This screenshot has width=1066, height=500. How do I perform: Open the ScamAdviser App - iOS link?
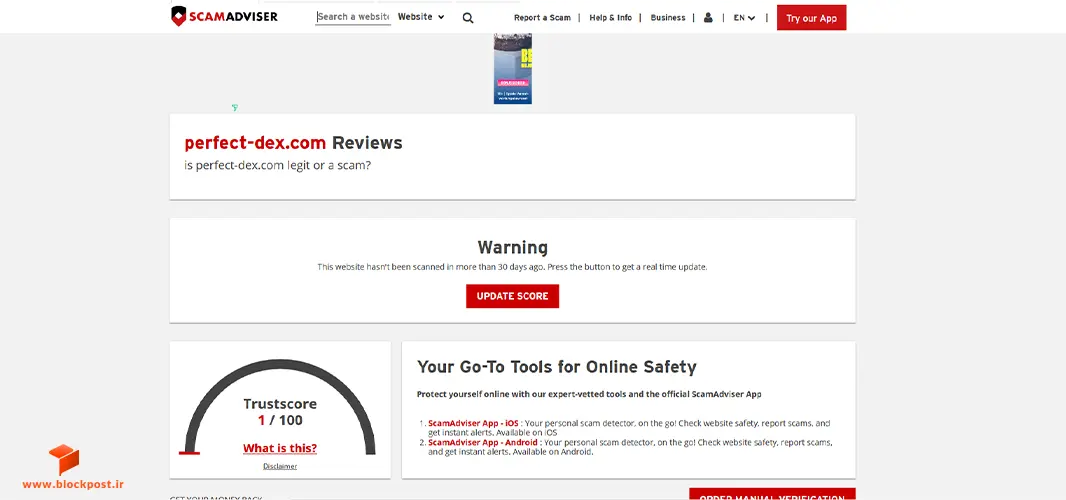(473, 423)
